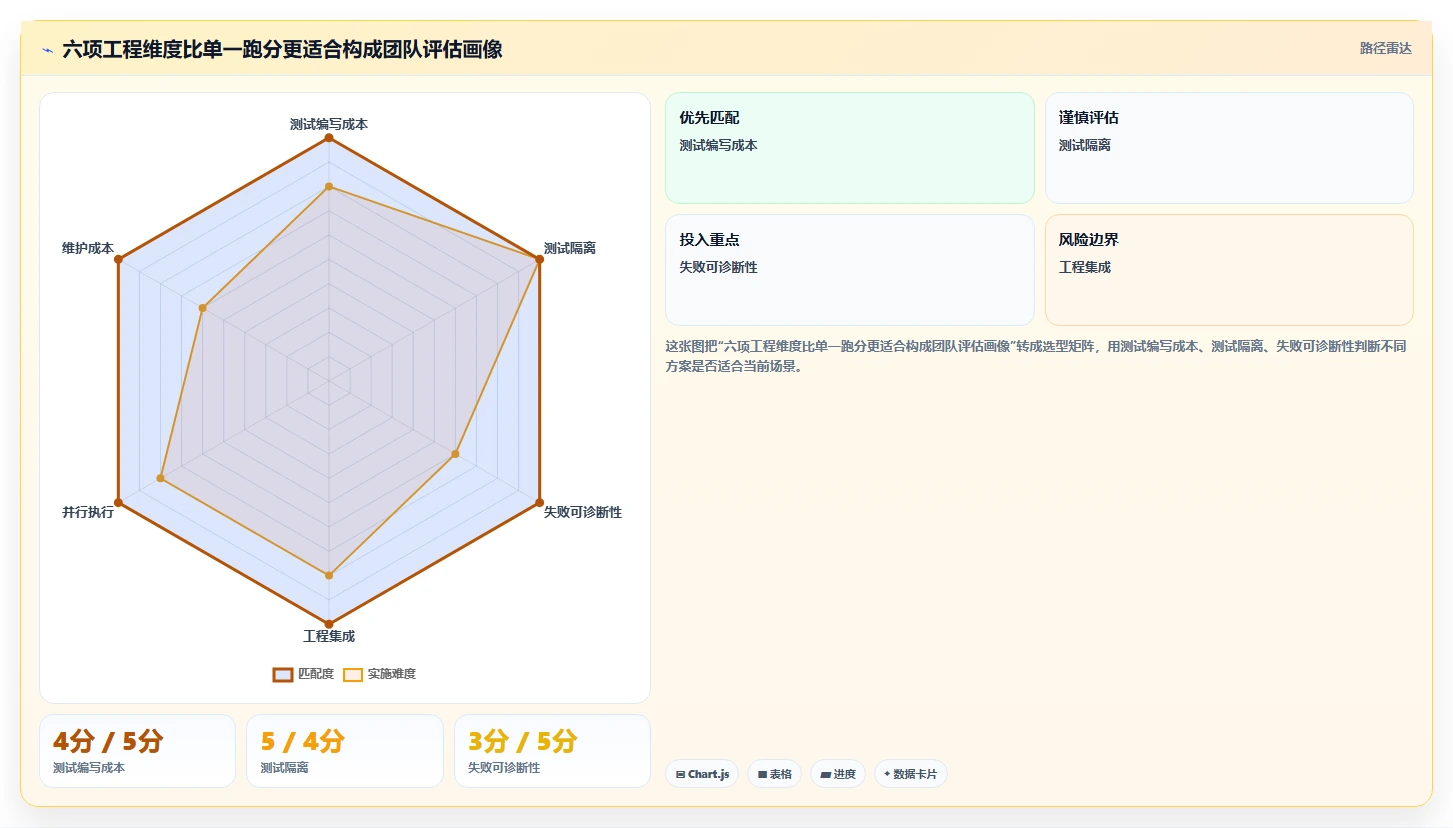This screenshot has height=828, width=1453.
Task: Click the 5 / 4分 score value
Action: click(303, 741)
